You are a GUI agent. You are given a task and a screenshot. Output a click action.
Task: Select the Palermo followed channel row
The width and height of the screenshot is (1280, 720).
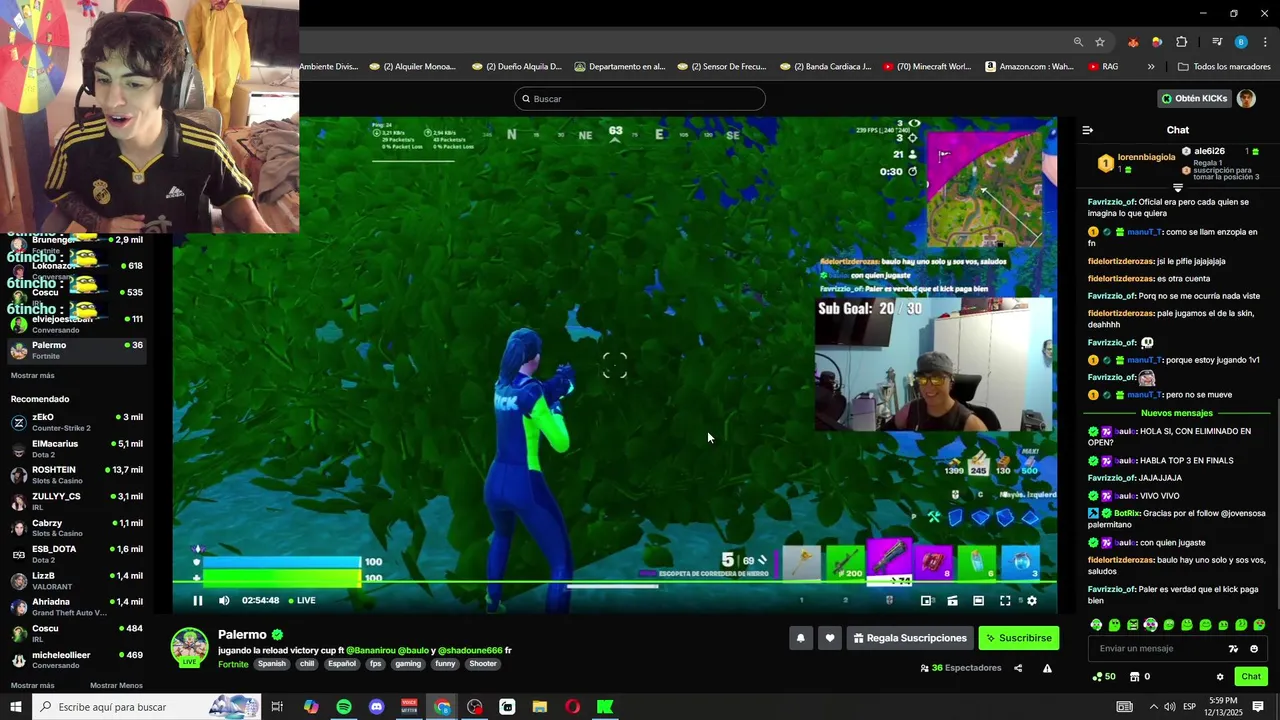click(78, 350)
